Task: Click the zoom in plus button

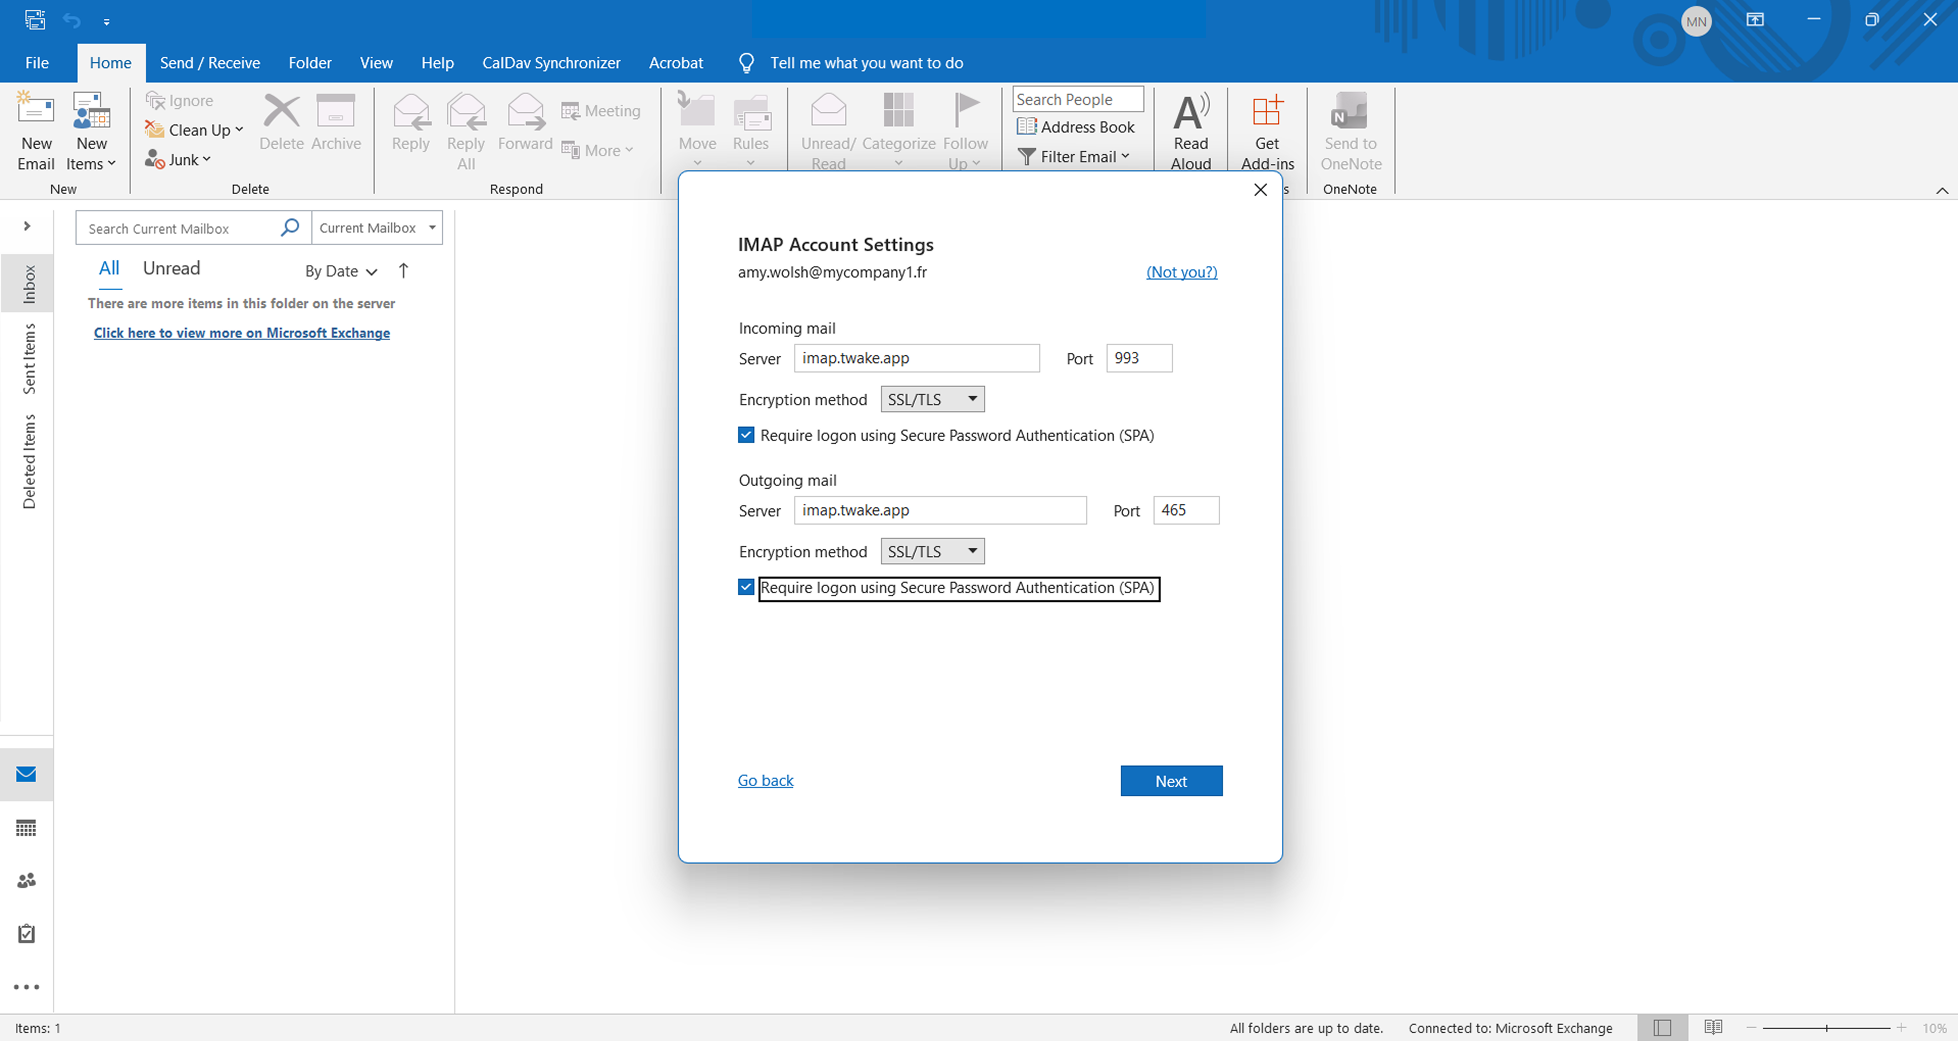Action: [1901, 1028]
